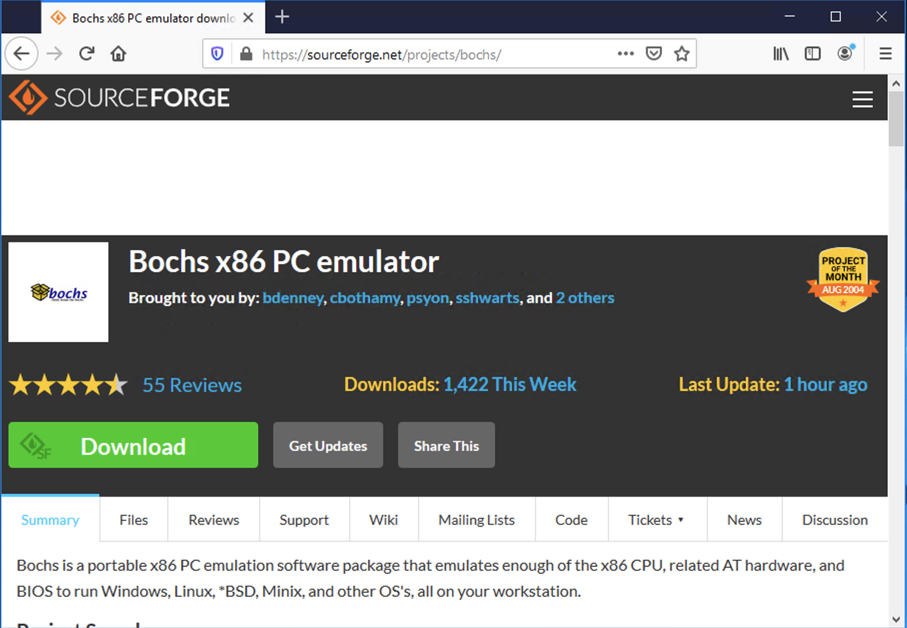907x628 pixels.
Task: Open cbothamy contributor profile
Action: click(365, 298)
